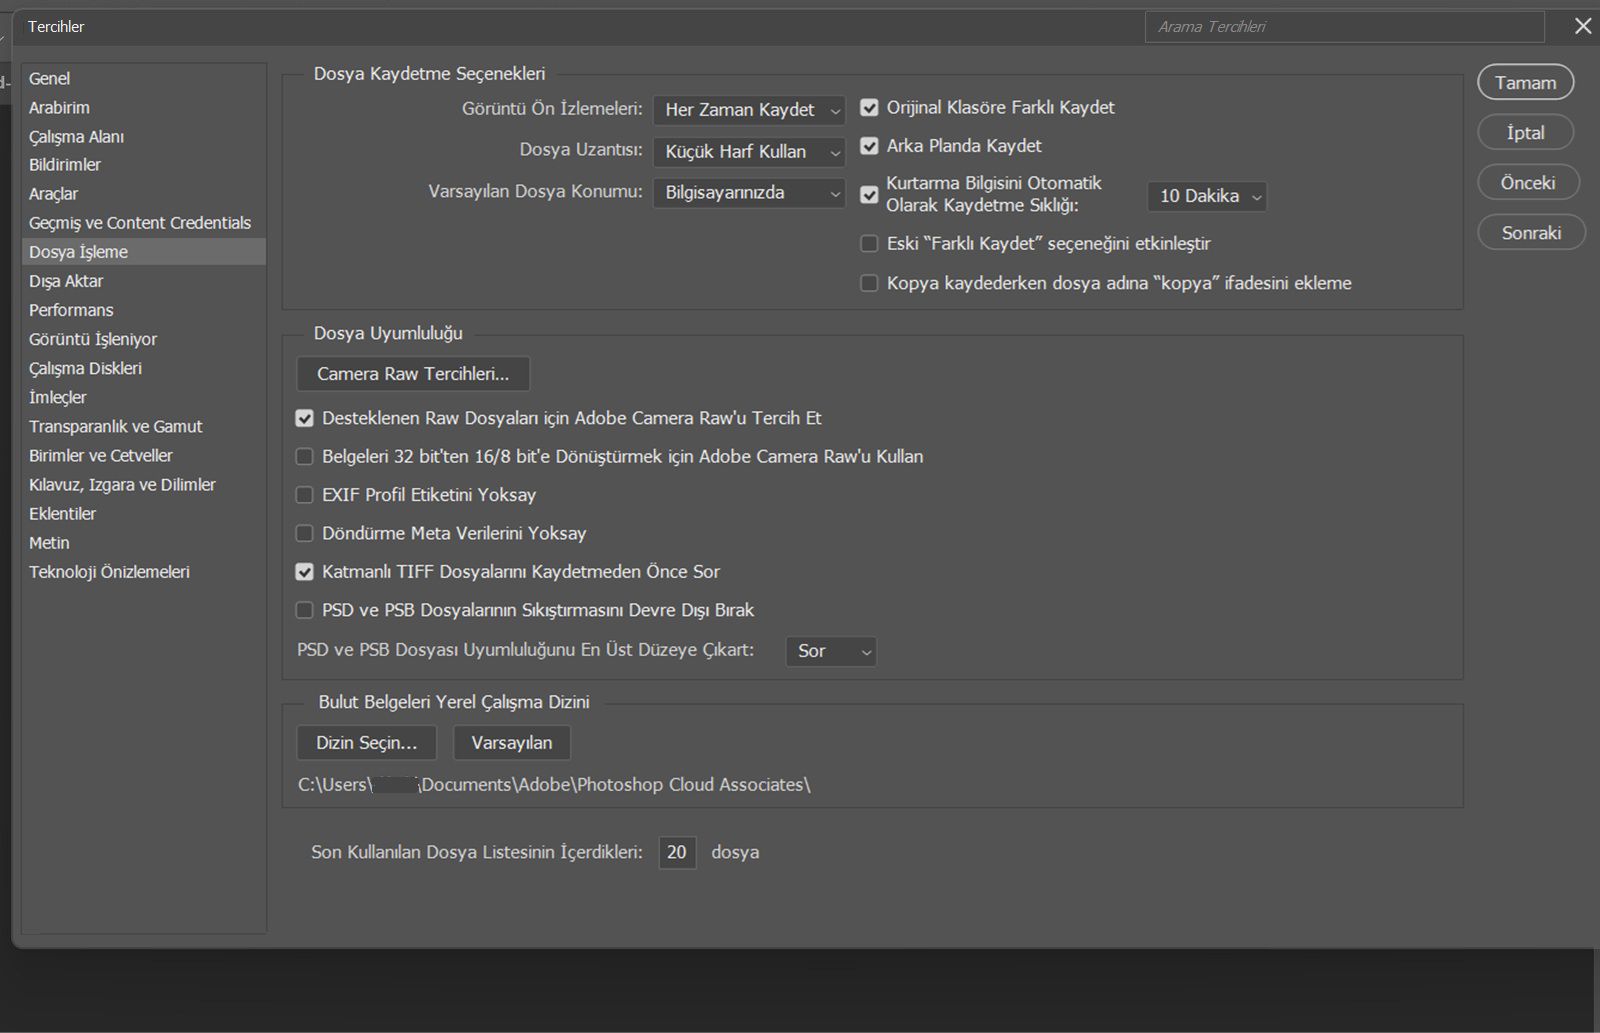Open Görüntü Ön İzlemeleri dropdown
This screenshot has width=1600, height=1033.
(749, 110)
